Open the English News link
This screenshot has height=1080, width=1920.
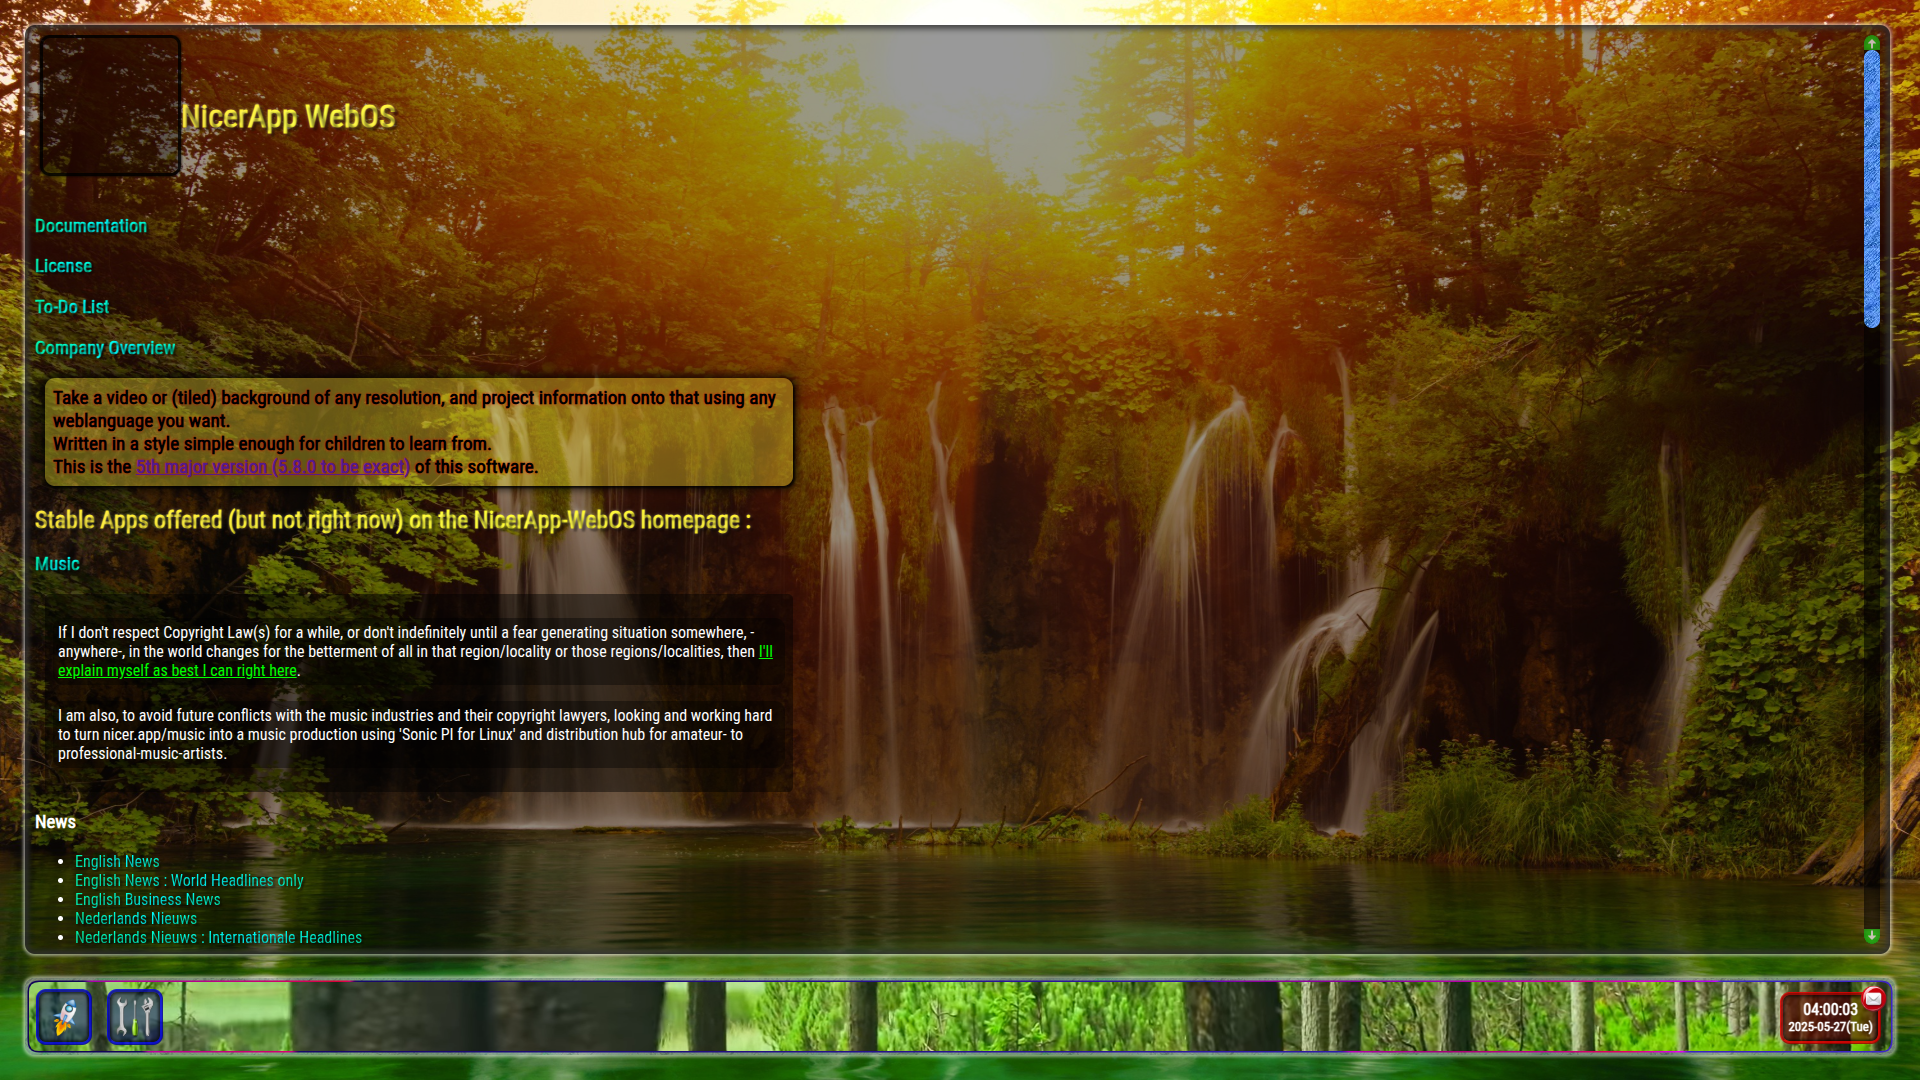(x=117, y=861)
